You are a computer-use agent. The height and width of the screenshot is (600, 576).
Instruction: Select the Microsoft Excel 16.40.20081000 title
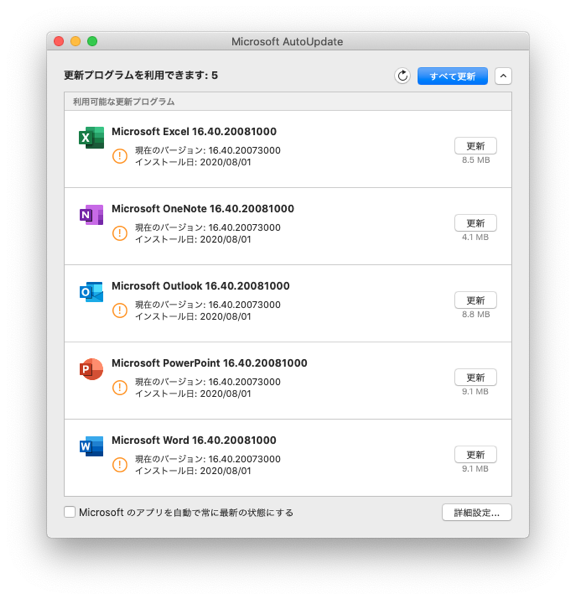point(194,132)
